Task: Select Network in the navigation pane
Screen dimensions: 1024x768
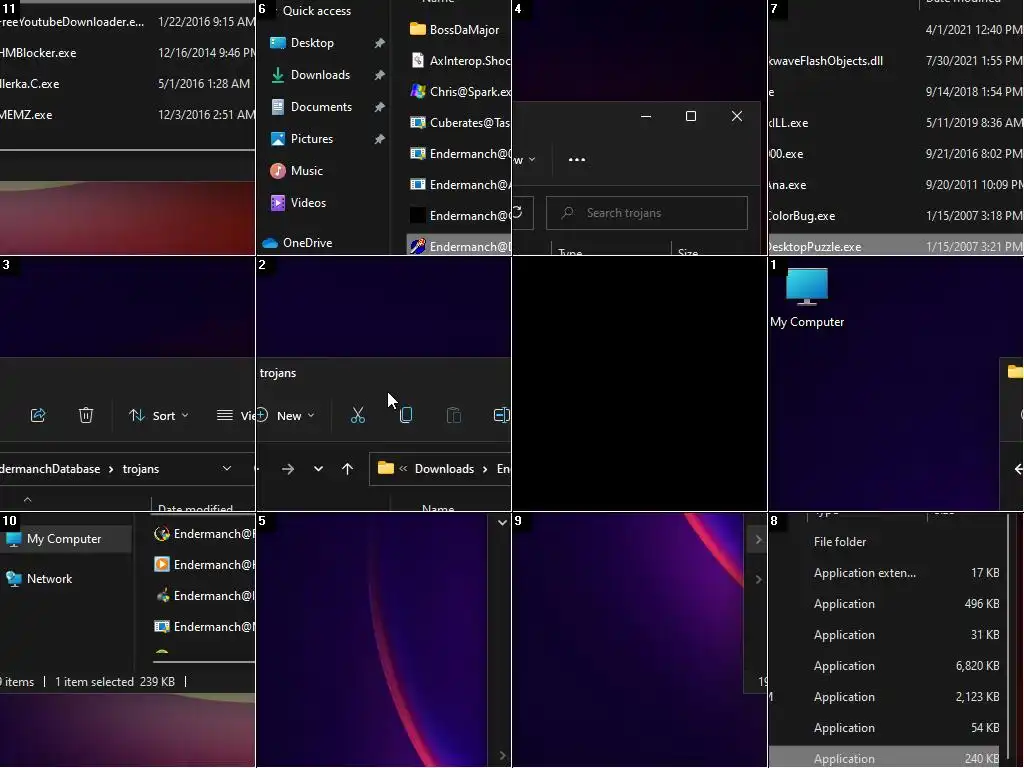Action: [49, 579]
